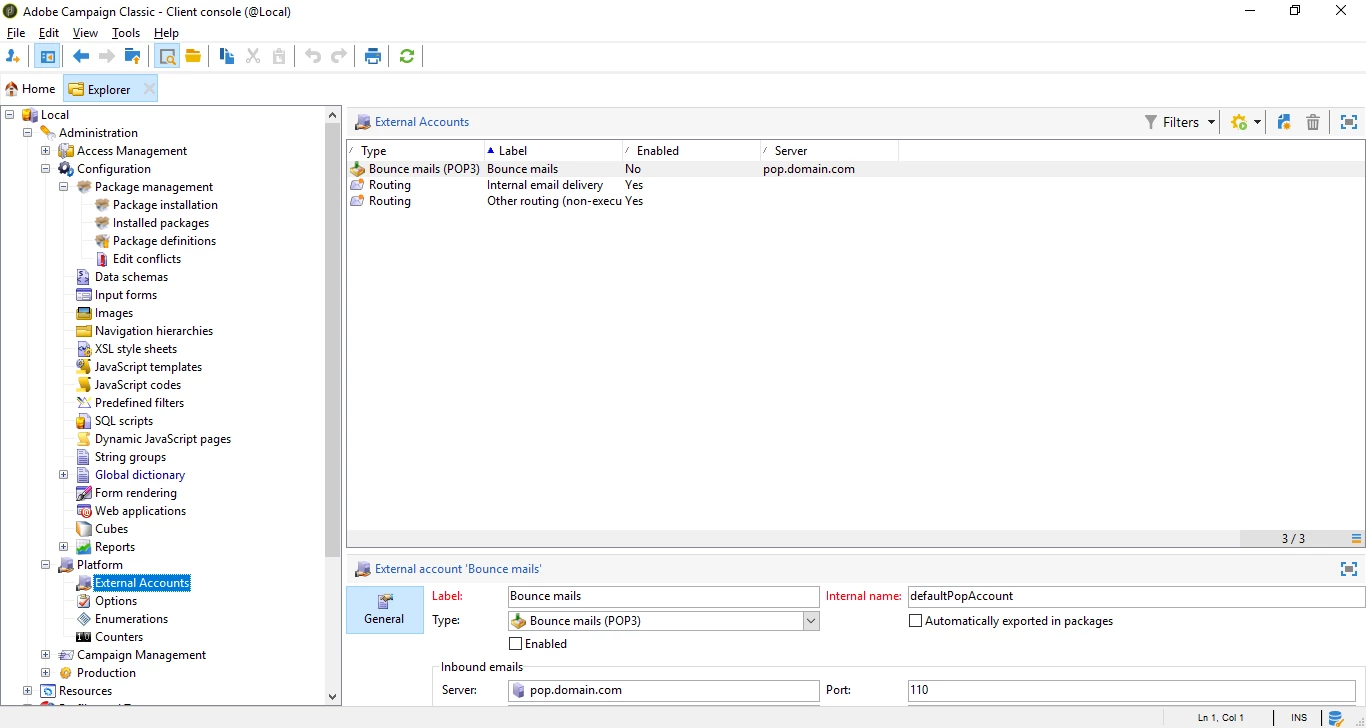This screenshot has width=1366, height=728.
Task: Sort by the Type column header
Action: [x=415, y=151]
